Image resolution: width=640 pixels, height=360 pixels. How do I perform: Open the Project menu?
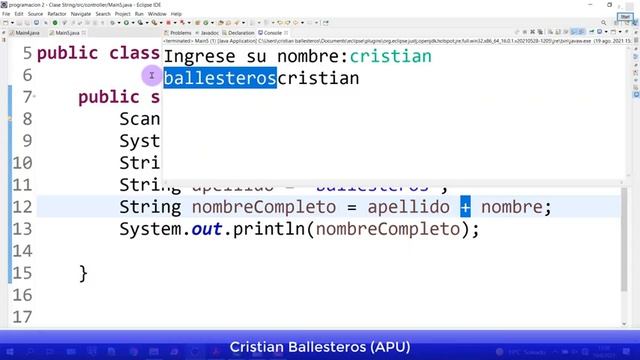122,14
